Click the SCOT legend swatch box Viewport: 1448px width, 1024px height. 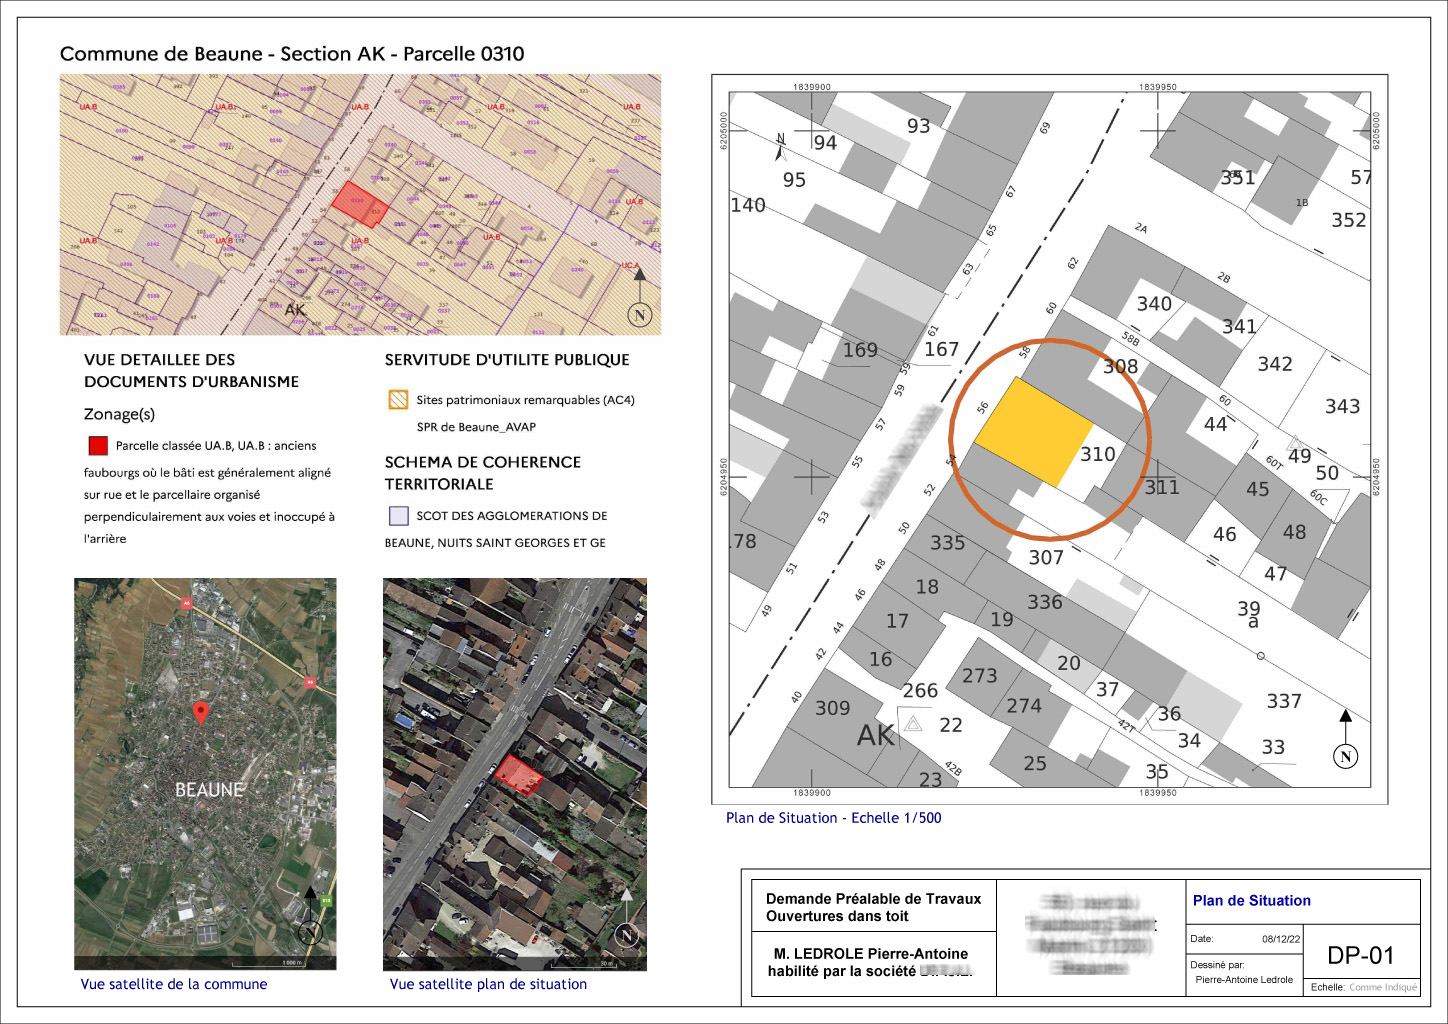point(398,516)
